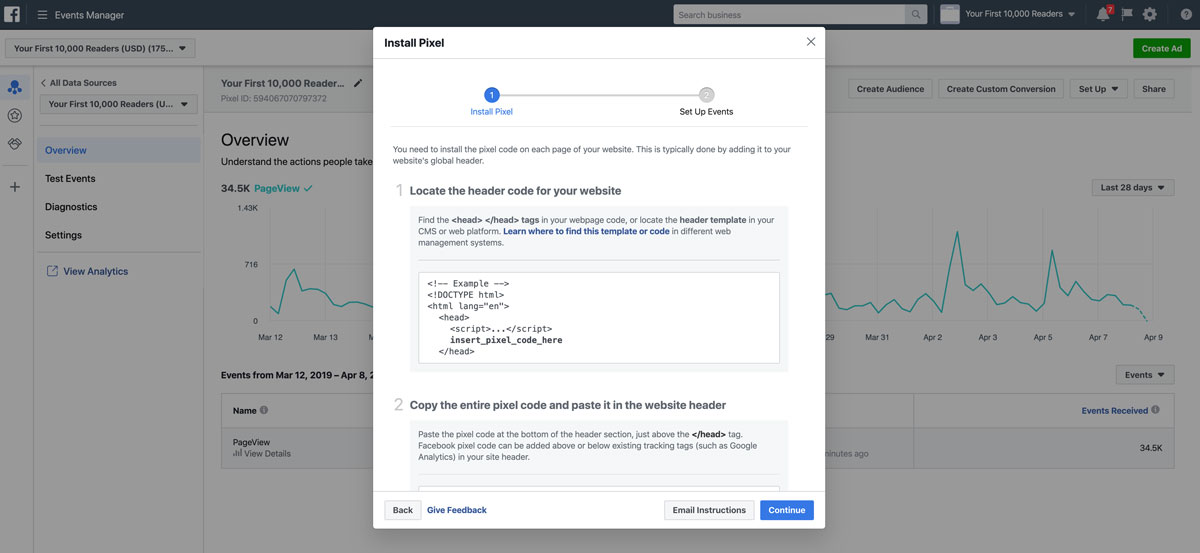Click Create Custom Conversion button

pos(1001,89)
